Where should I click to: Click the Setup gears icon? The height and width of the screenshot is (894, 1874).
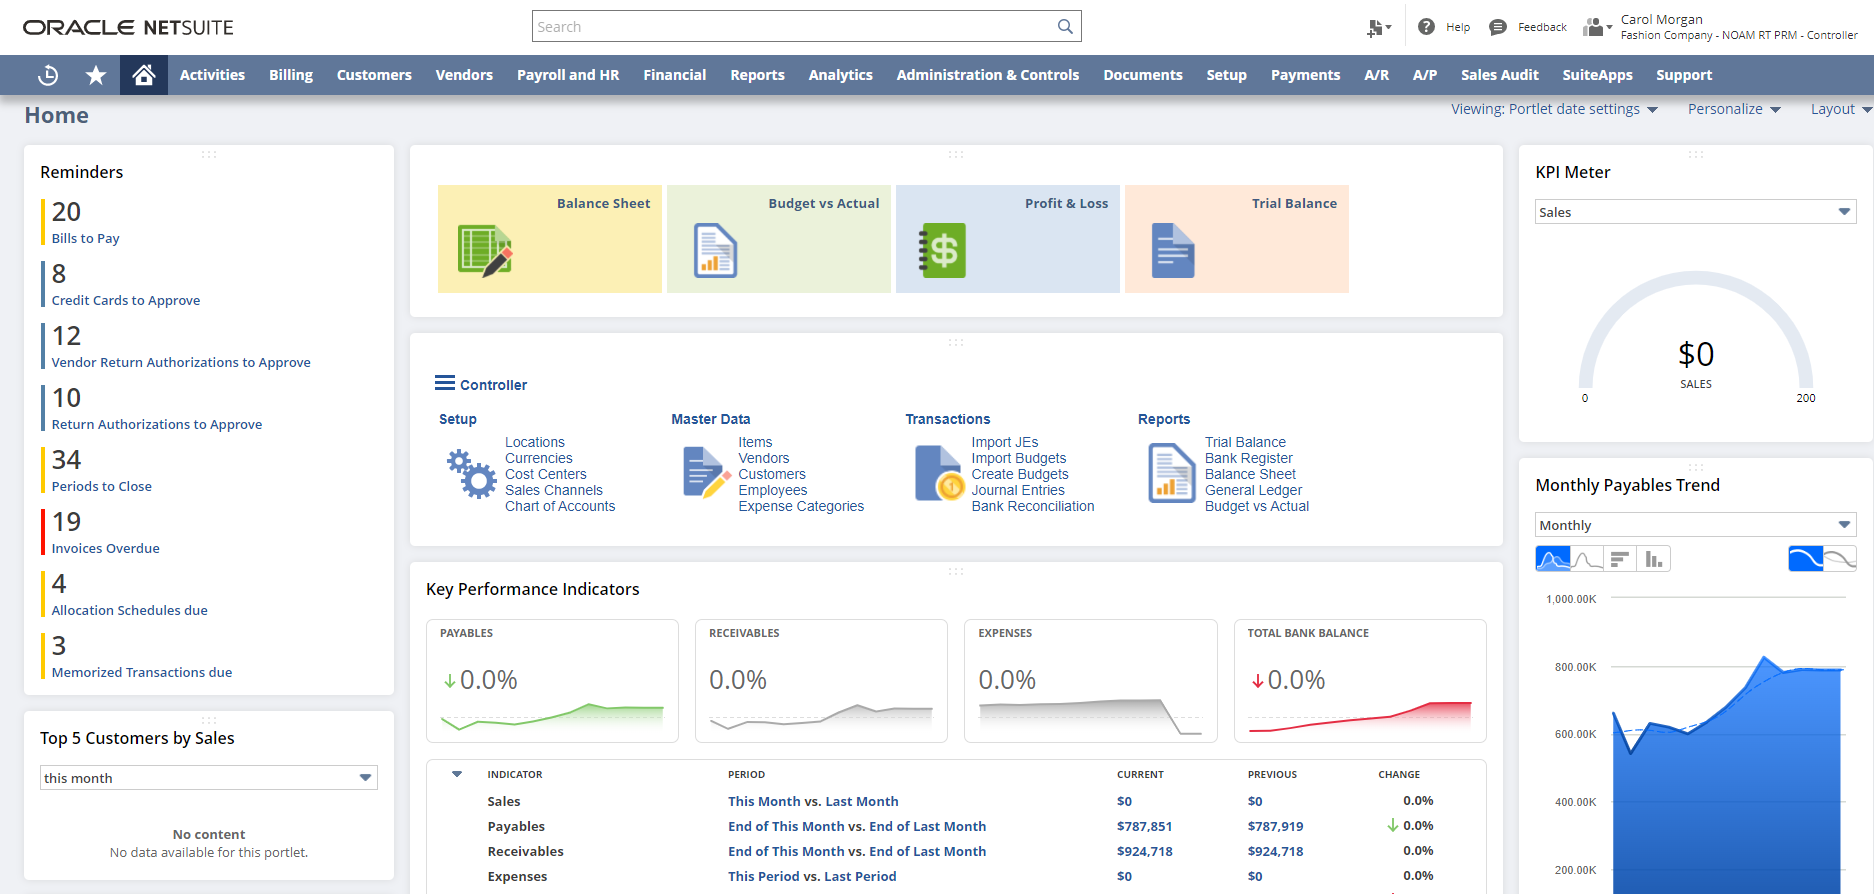pyautogui.click(x=471, y=474)
